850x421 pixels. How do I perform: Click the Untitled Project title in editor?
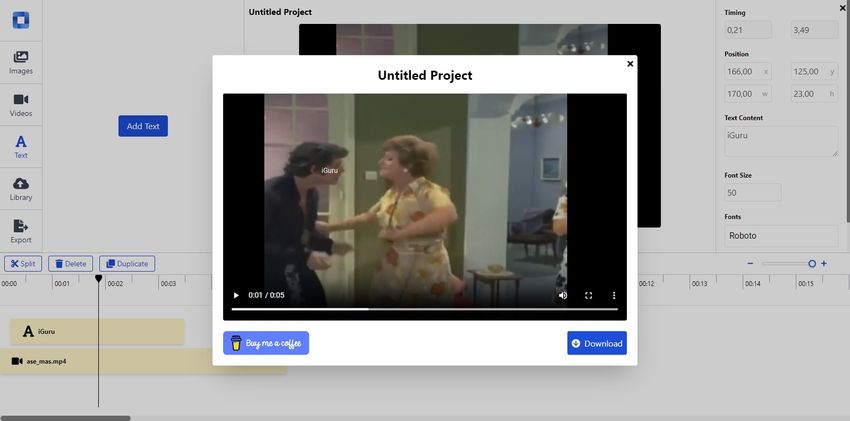click(280, 12)
